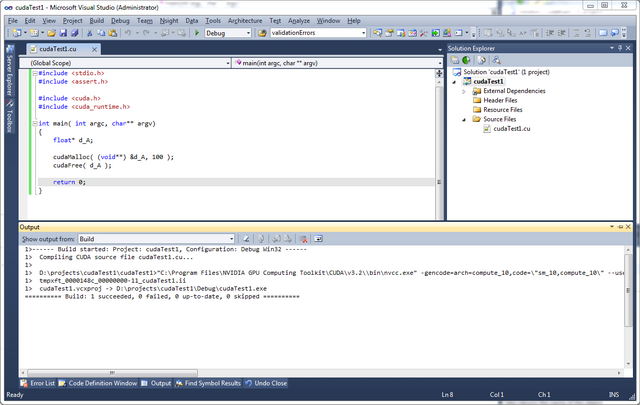
Task: Click the Output panel auto-hide pin
Action: pyautogui.click(x=620, y=227)
